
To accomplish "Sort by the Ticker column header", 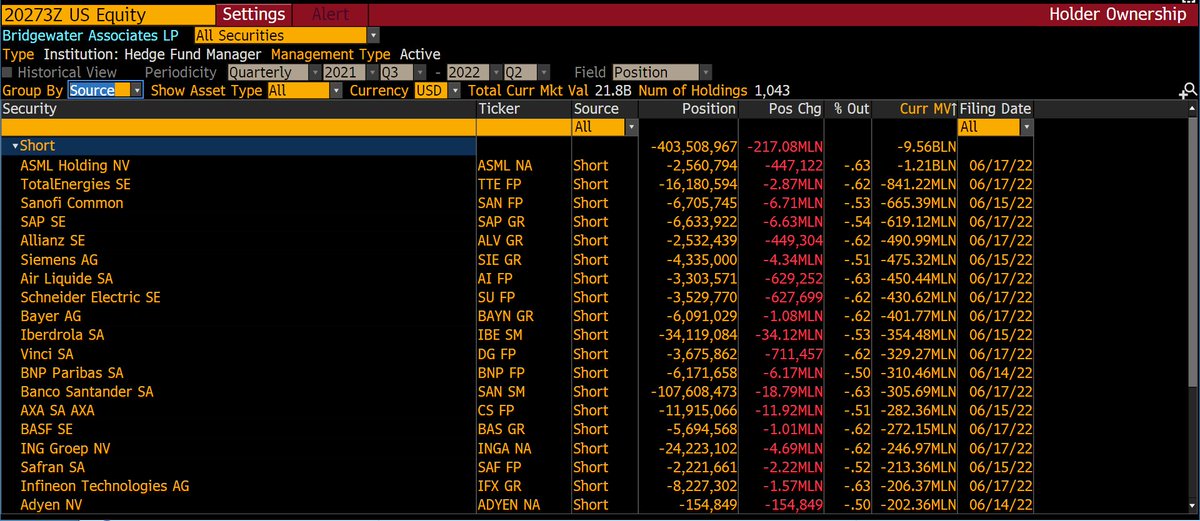I will point(523,108).
